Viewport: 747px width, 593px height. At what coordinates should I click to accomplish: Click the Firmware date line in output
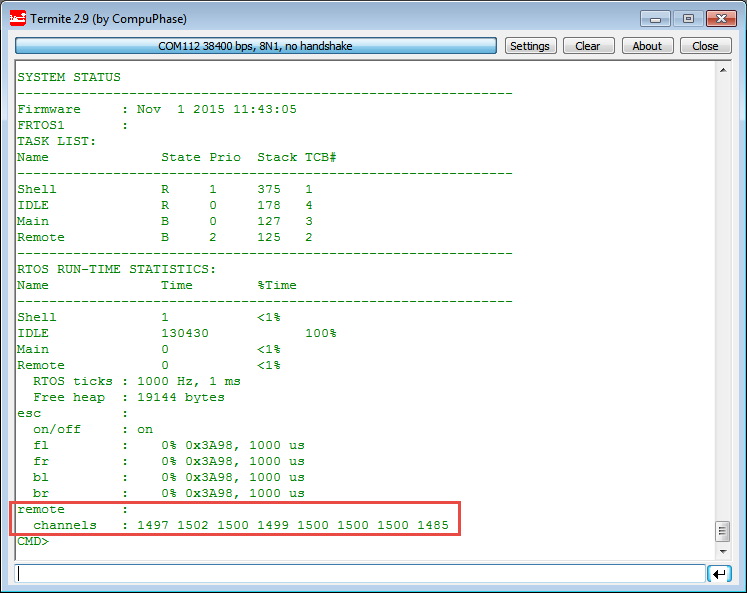[156, 109]
